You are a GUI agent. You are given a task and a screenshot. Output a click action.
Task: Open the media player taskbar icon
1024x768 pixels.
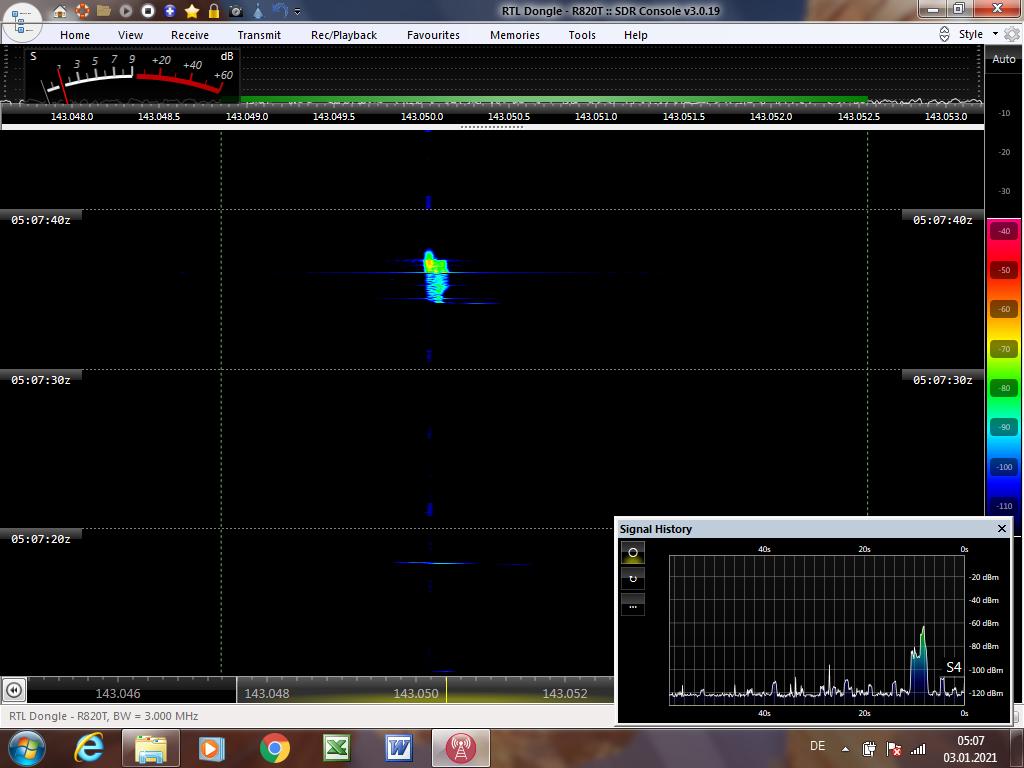click(x=211, y=748)
